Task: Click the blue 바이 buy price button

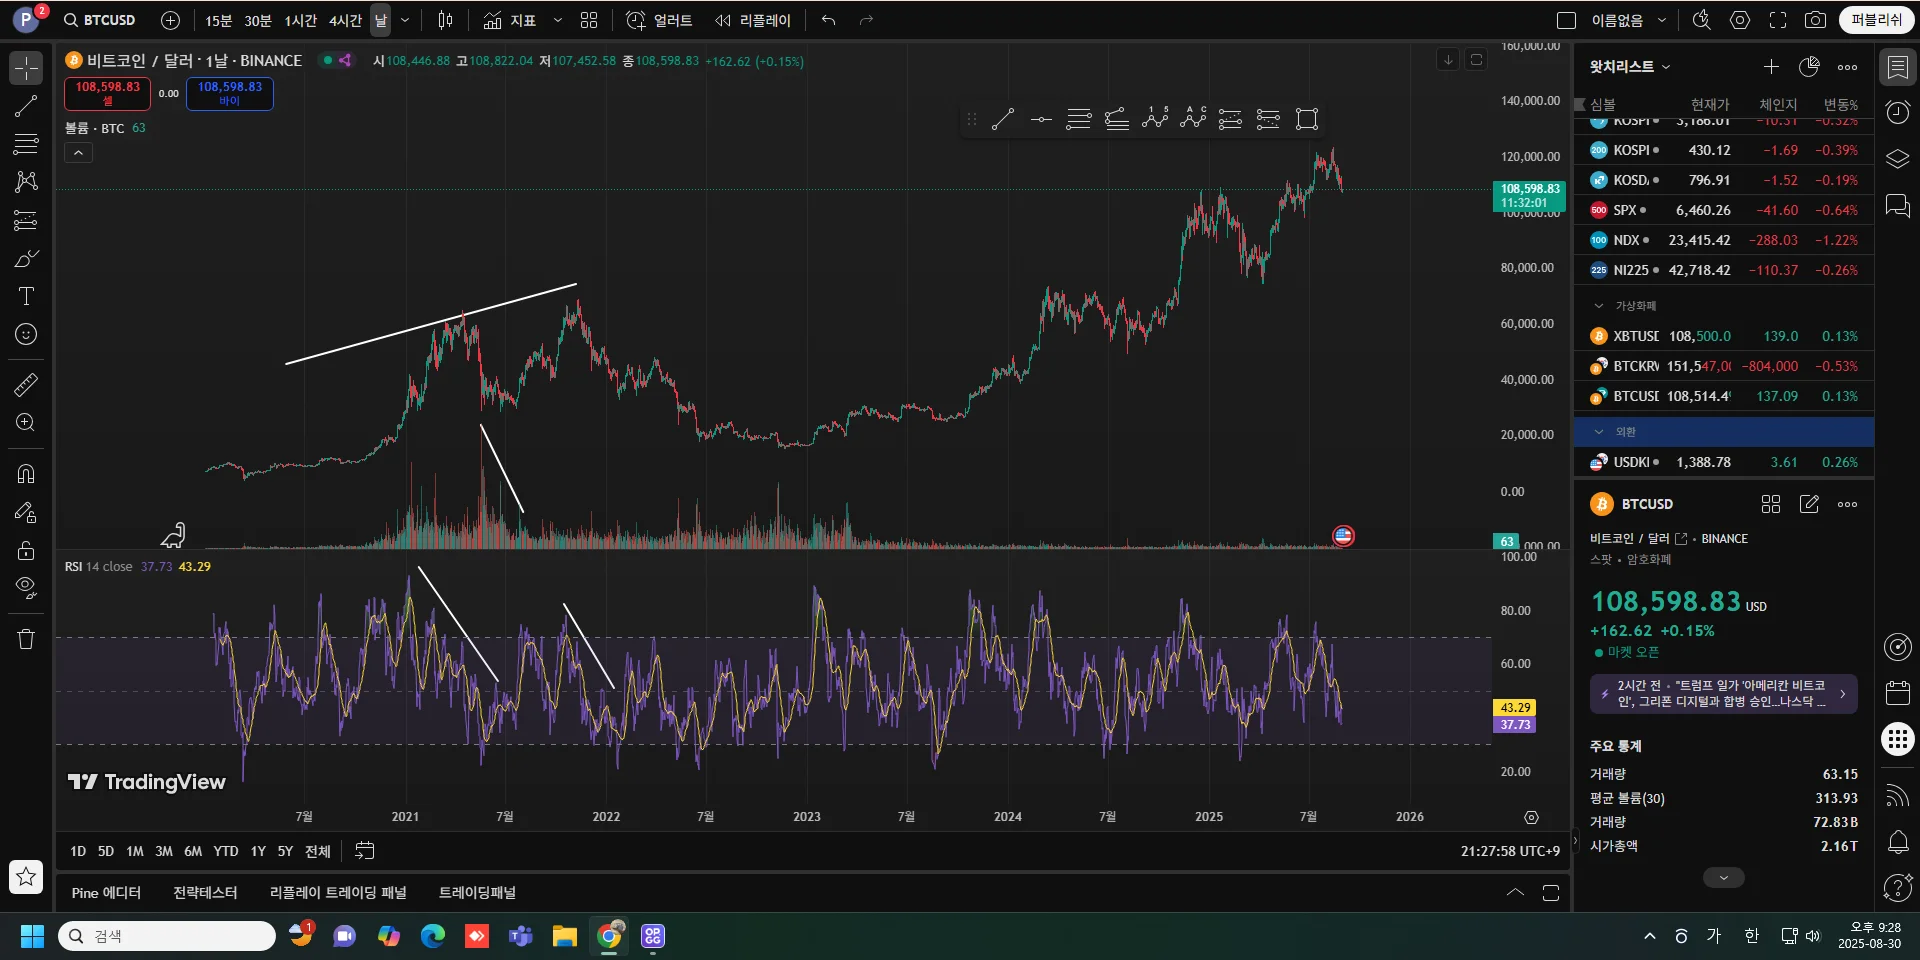Action: (x=230, y=93)
